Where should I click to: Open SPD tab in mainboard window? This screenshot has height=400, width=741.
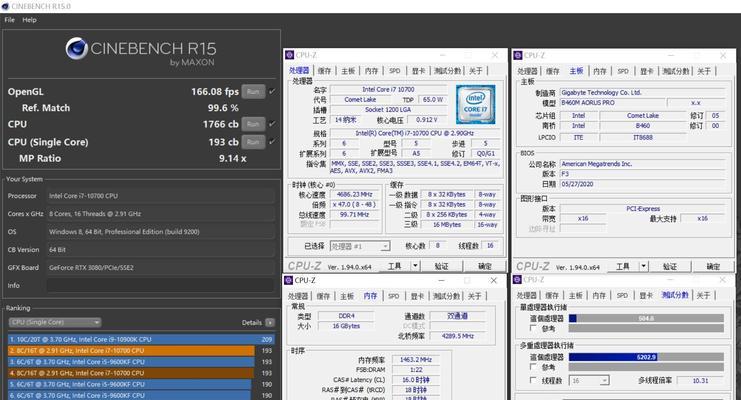(x=623, y=71)
